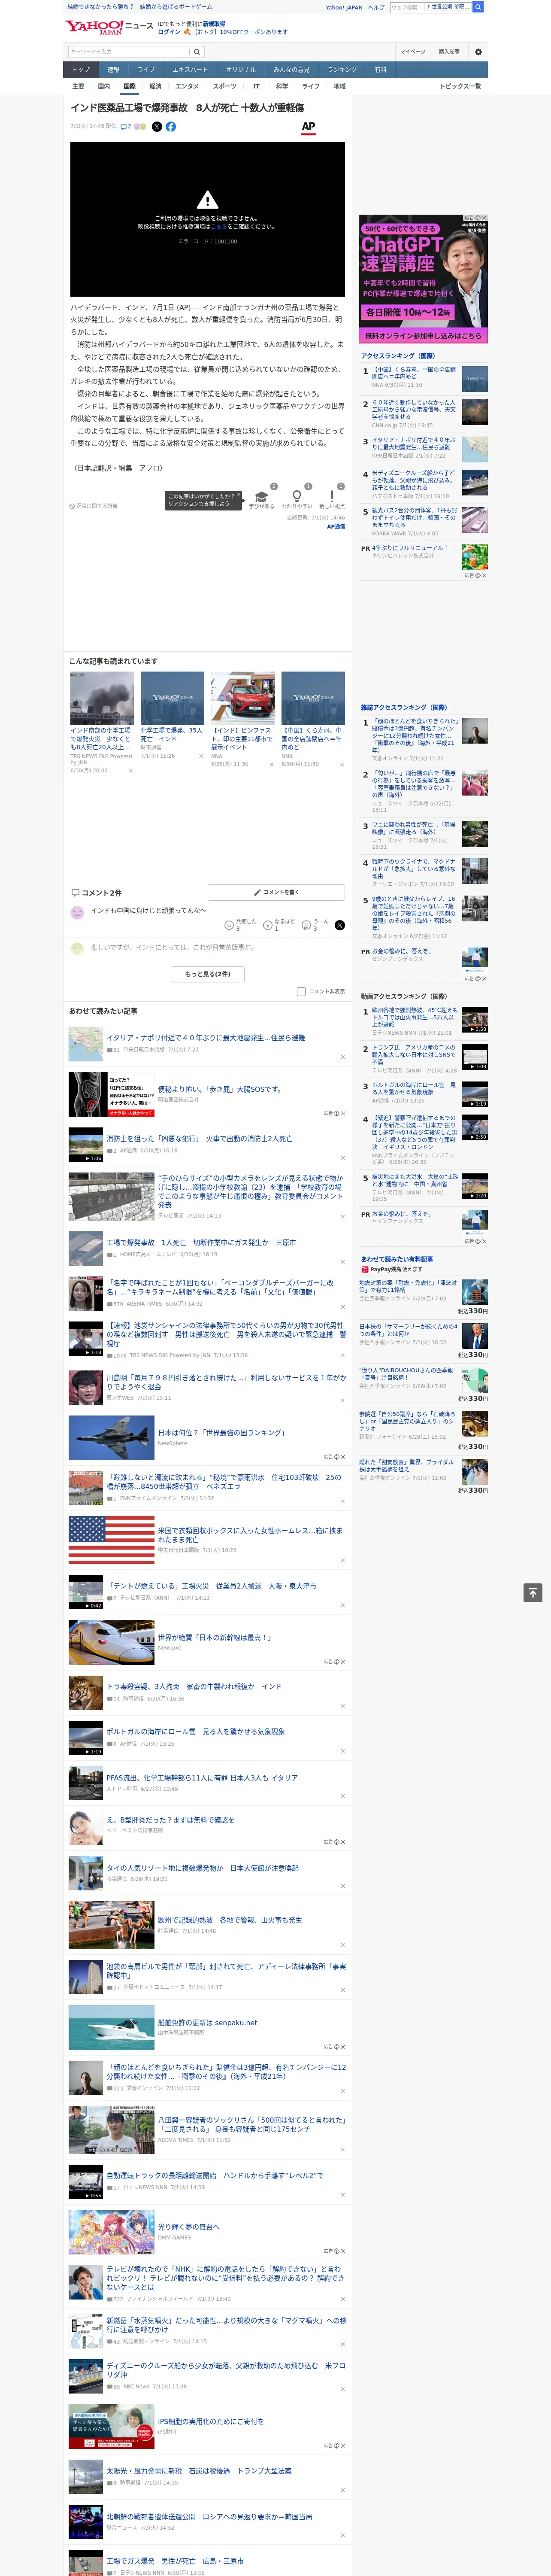Share first comment via X icon

click(339, 925)
